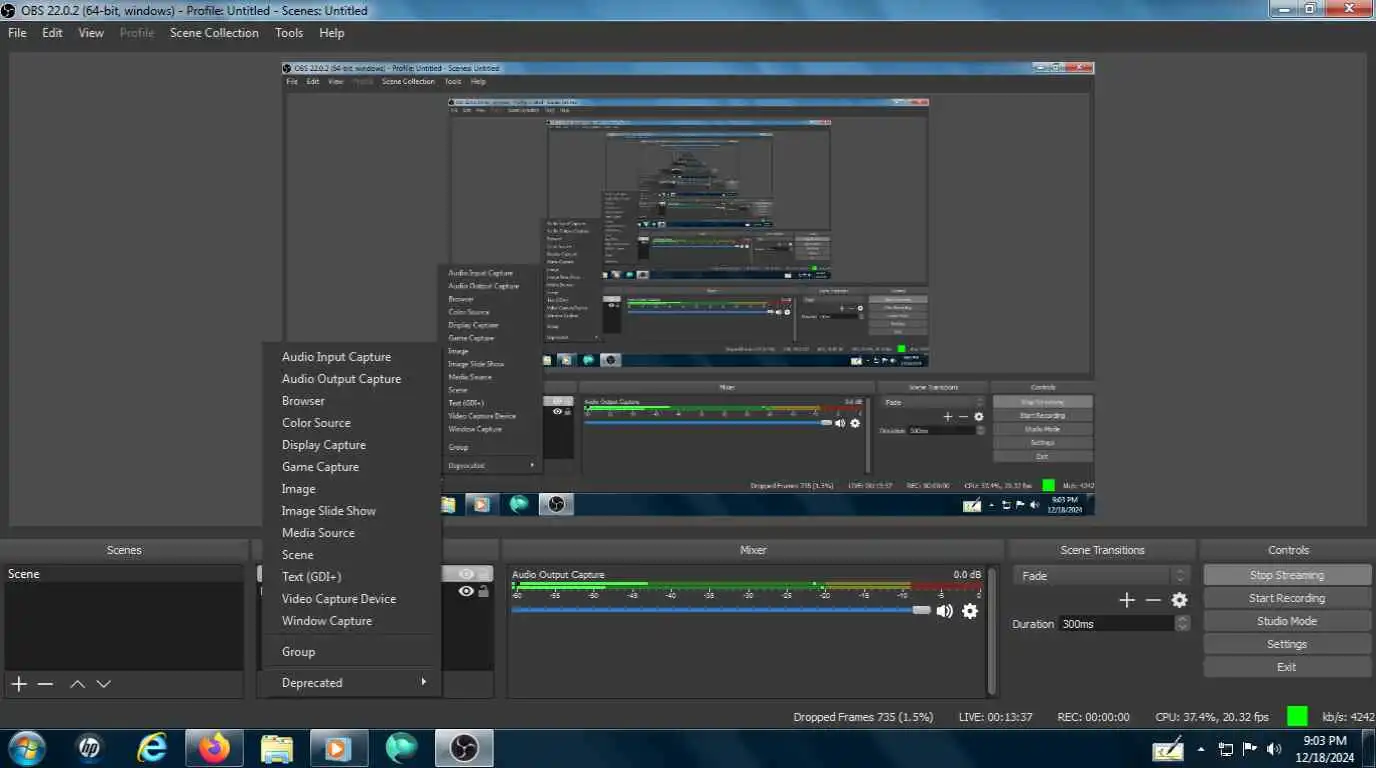Open the transition properties gear under Scene Transitions
Viewport: 1376px width, 768px height.
(x=1179, y=600)
